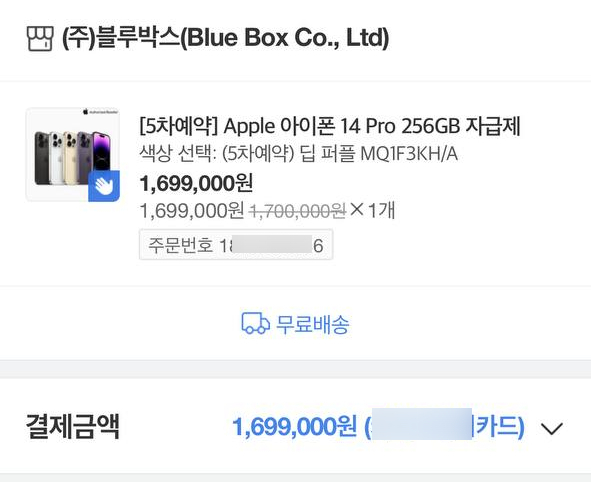Viewport: 591px width, 482px height.
Task: Click the blue 1,699,000원 payment total
Action: [294, 427]
